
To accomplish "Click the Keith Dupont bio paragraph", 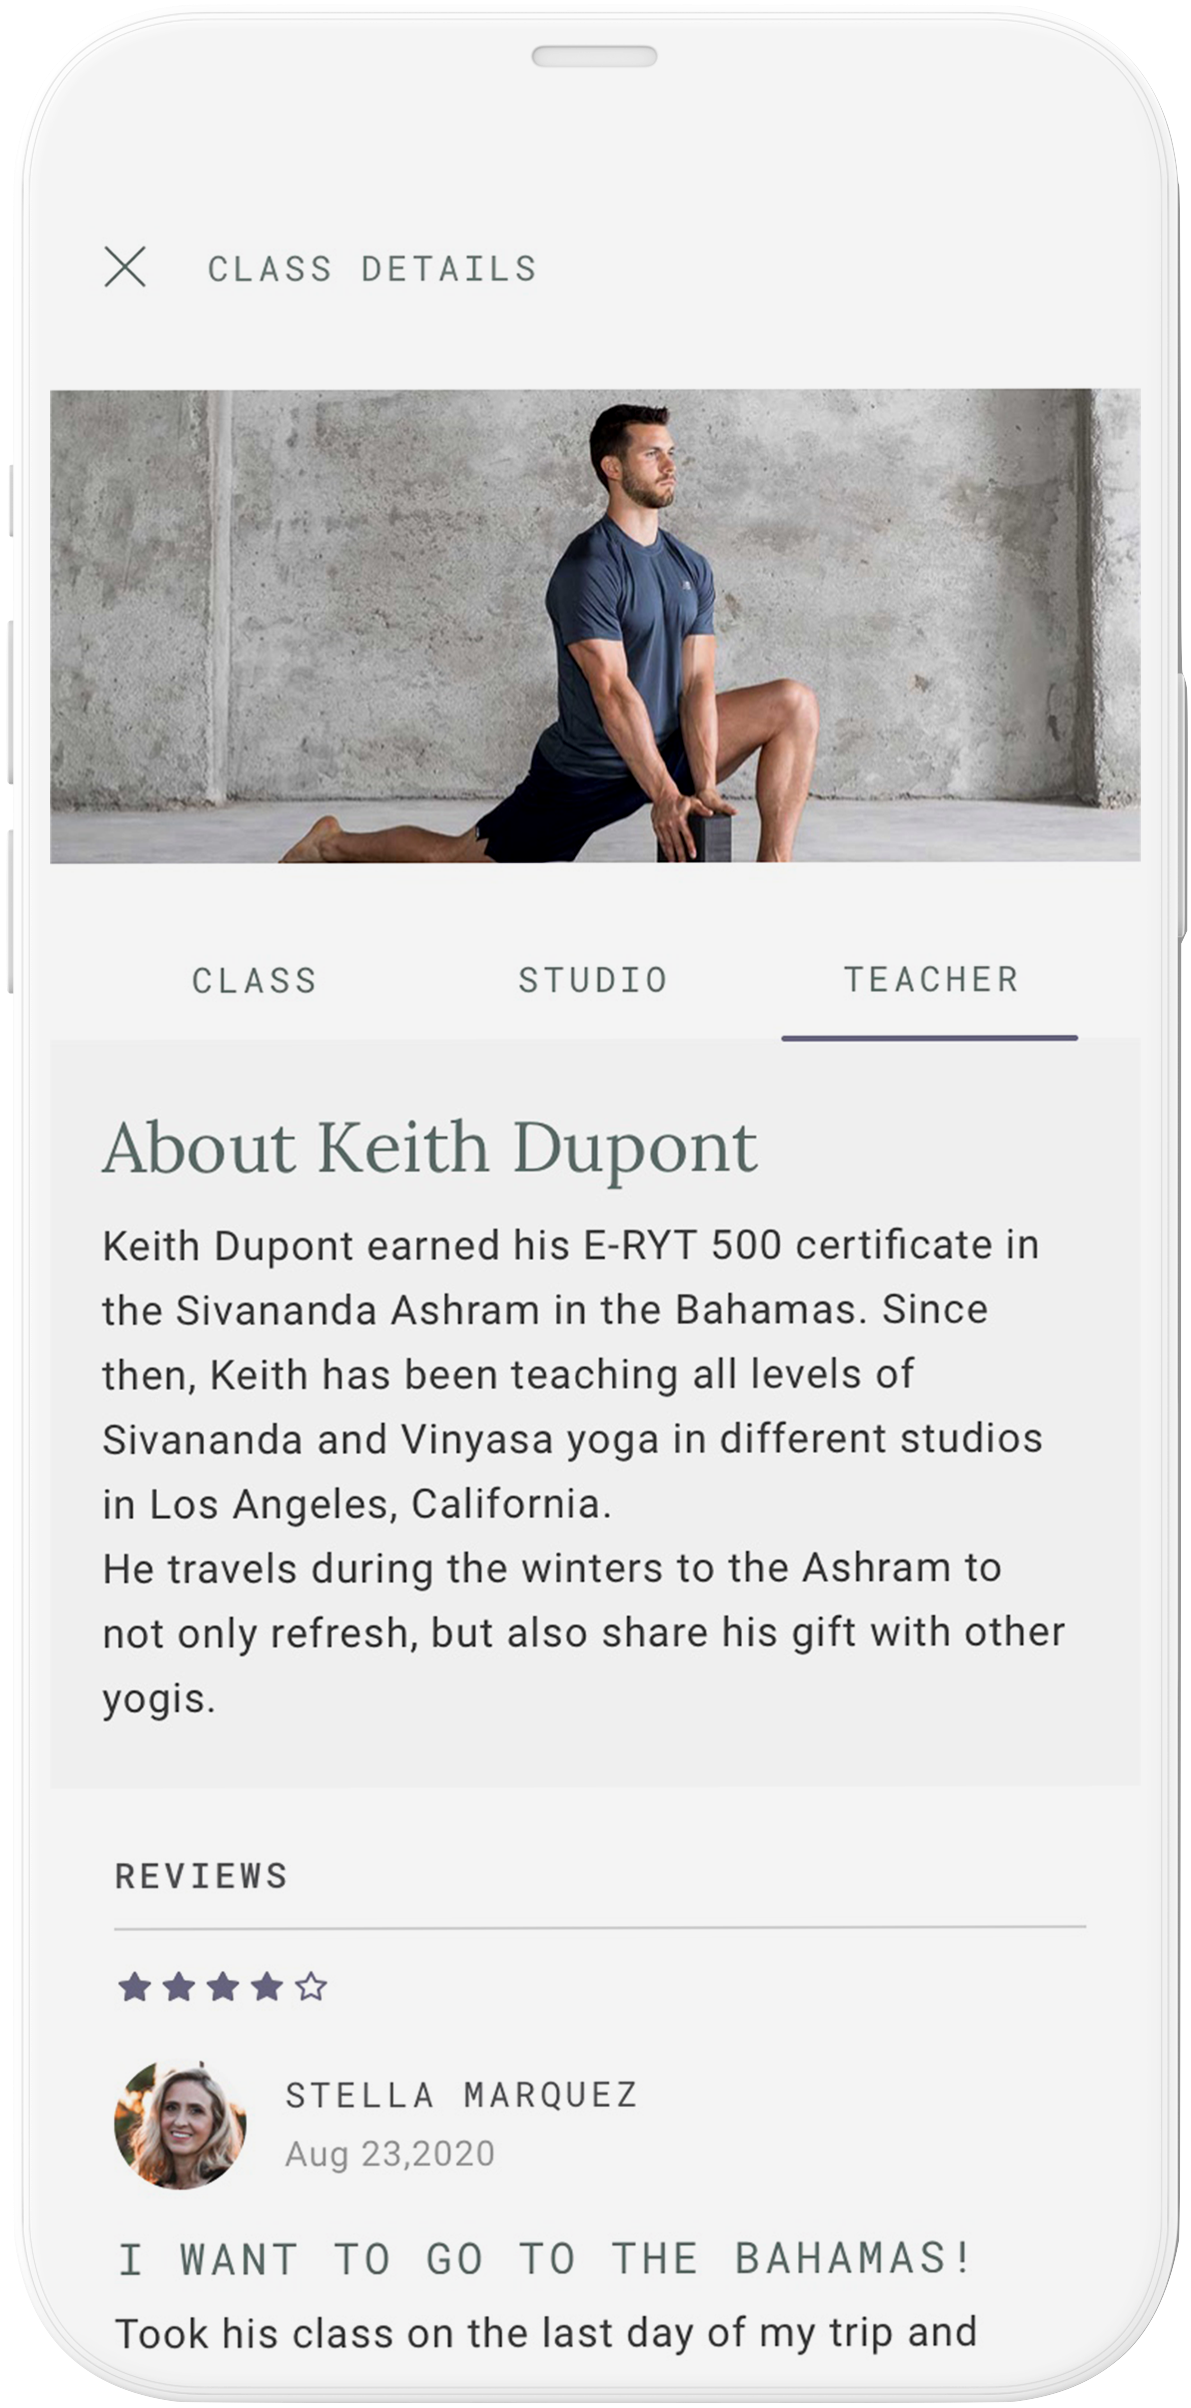I will [584, 1470].
